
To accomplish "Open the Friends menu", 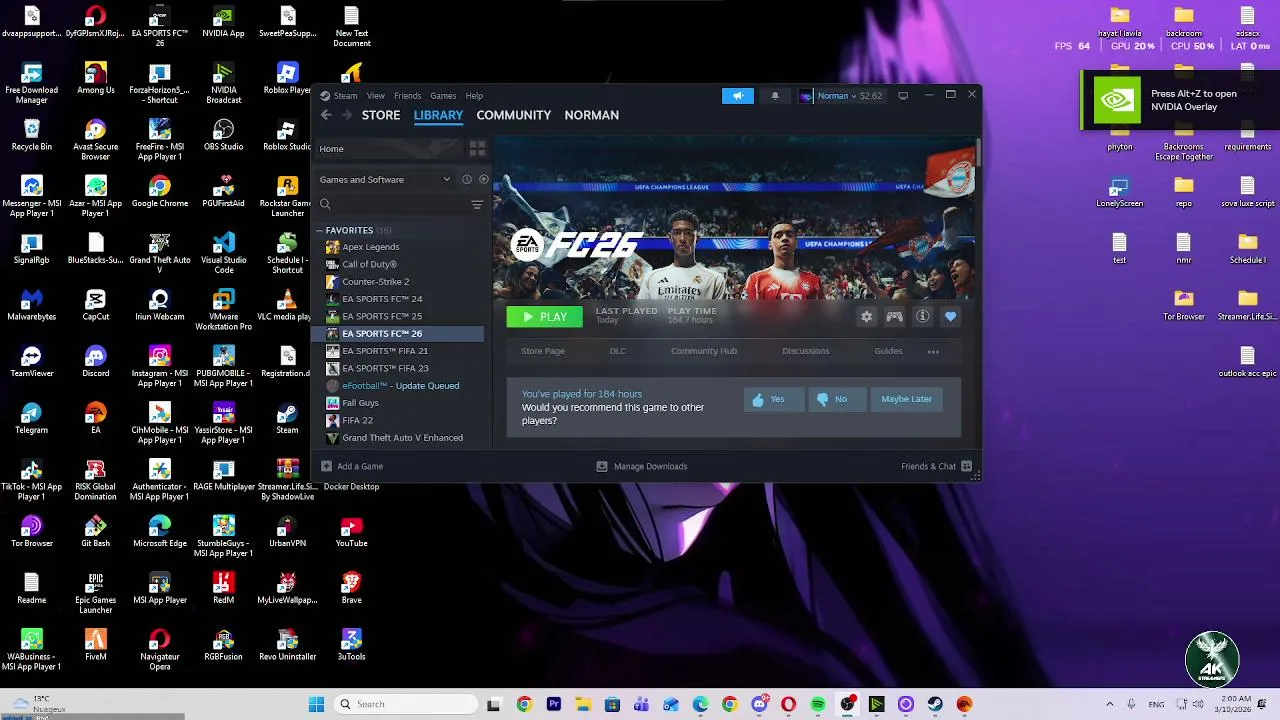I will click(407, 96).
